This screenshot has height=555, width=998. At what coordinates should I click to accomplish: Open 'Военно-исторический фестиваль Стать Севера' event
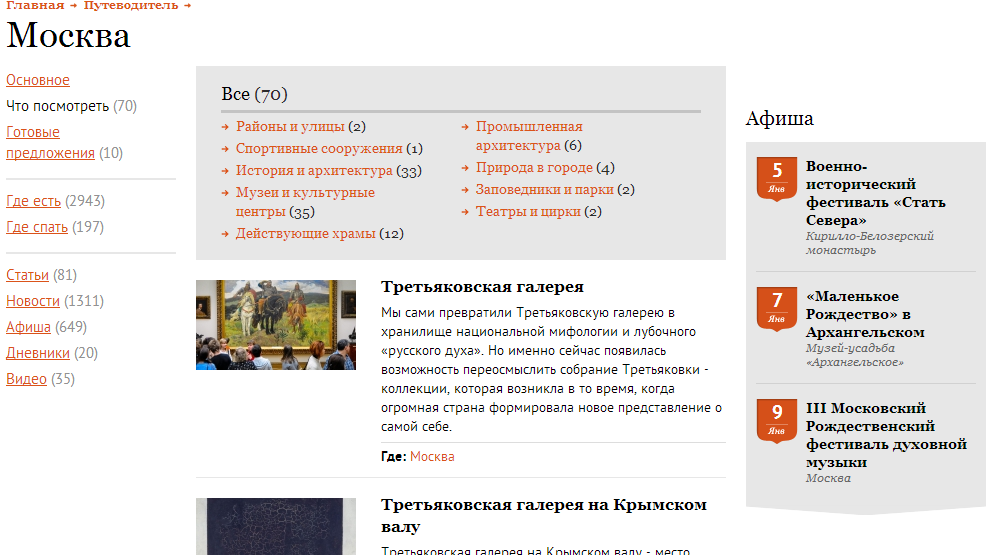pyautogui.click(x=876, y=193)
